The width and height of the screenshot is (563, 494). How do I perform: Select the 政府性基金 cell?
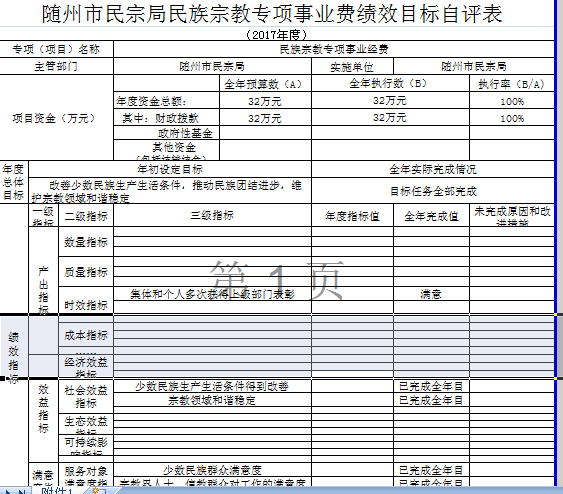pyautogui.click(x=167, y=133)
